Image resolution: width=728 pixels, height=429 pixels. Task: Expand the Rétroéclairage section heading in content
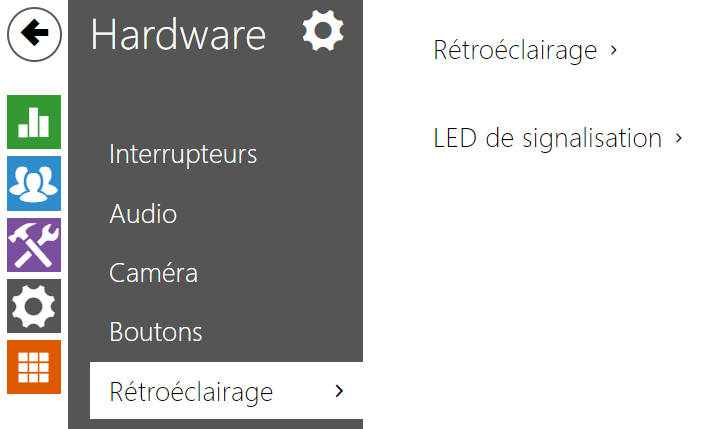514,50
